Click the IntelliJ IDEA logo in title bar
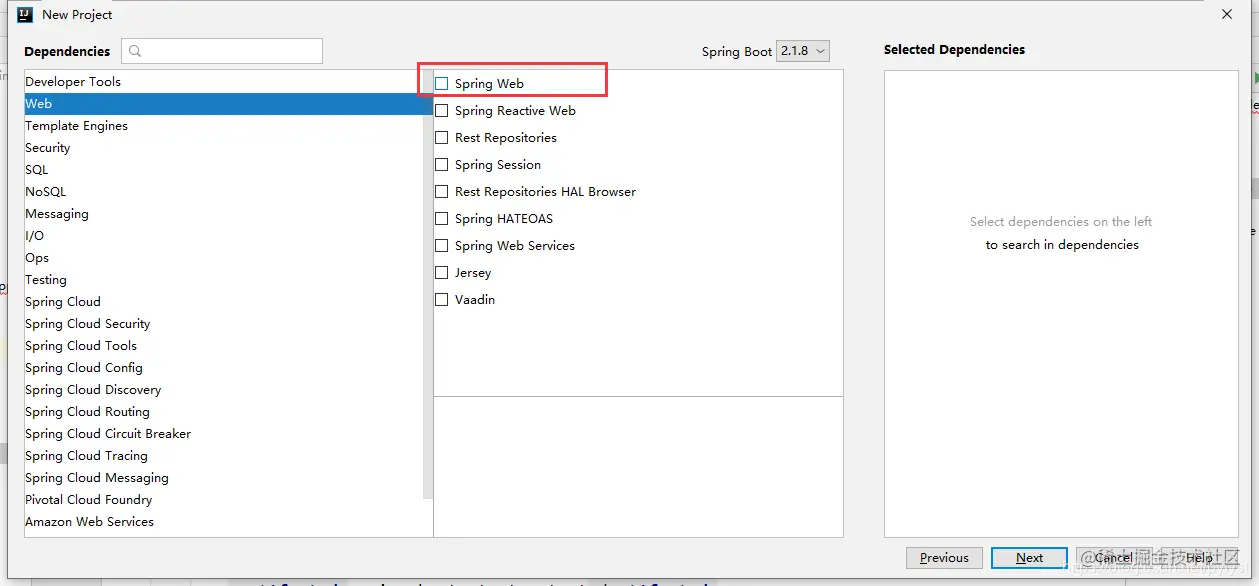The width and height of the screenshot is (1259, 586). [25, 15]
